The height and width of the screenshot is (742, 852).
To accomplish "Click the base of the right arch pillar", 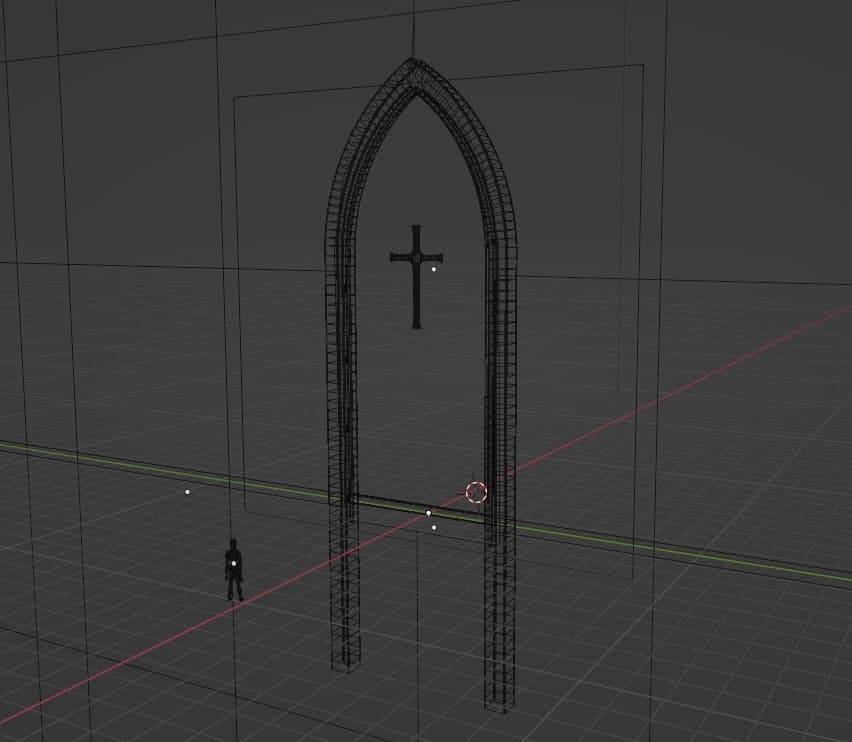I will pos(500,700).
